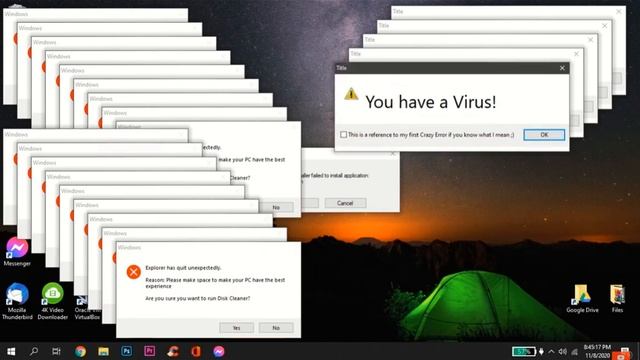Click the warning triangle in virus dialog

pyautogui.click(x=351, y=94)
